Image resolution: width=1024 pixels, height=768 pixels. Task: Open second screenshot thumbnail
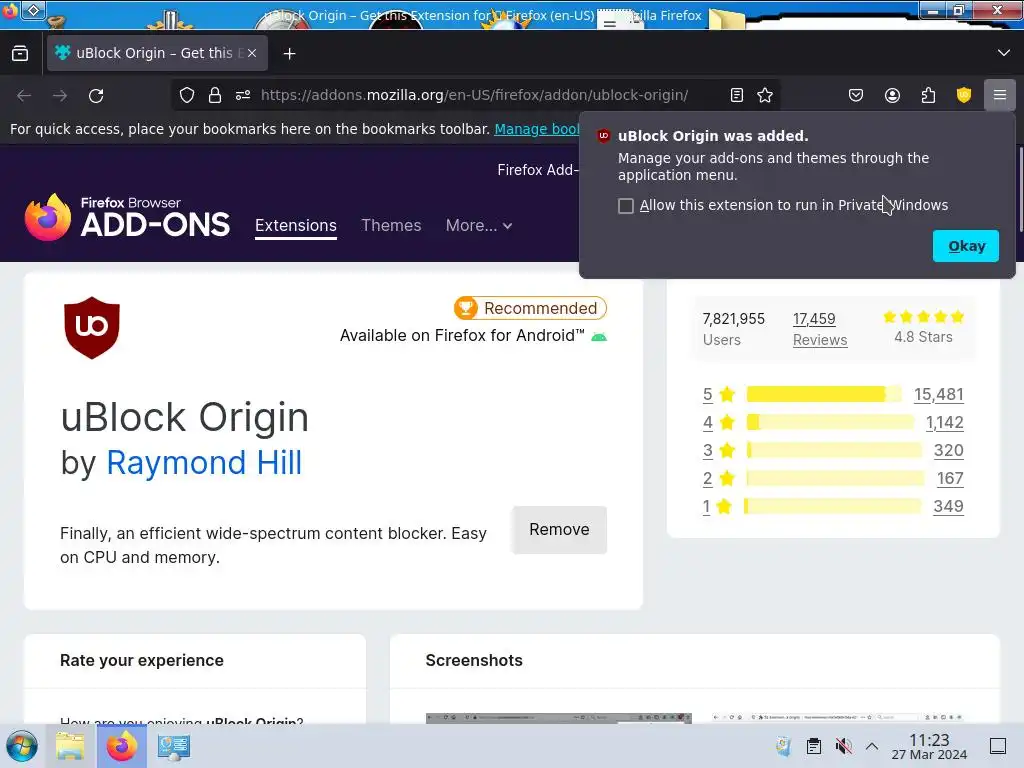coord(838,718)
